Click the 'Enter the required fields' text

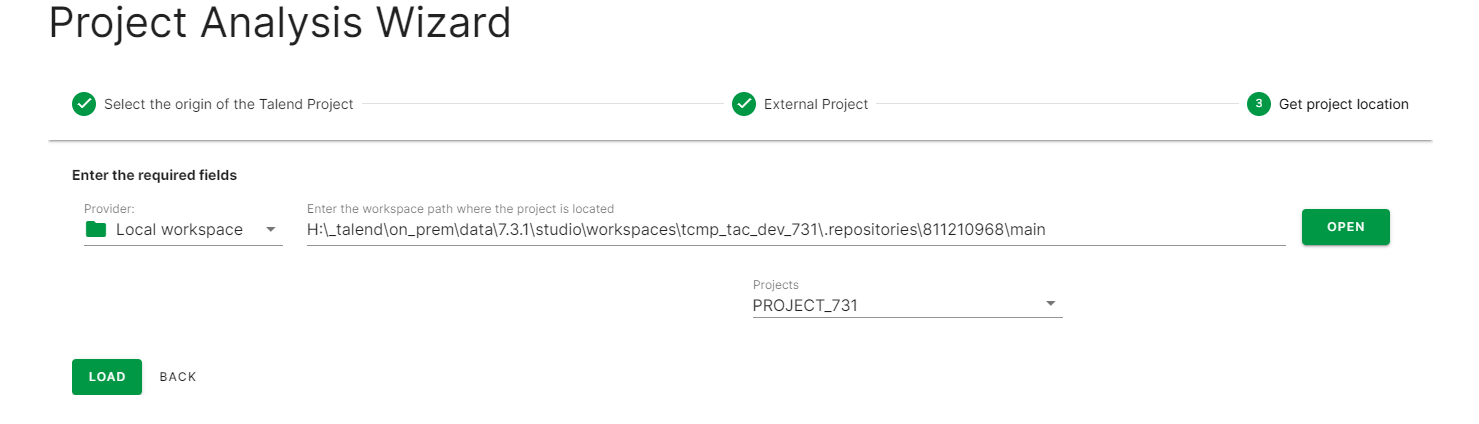pyautogui.click(x=154, y=175)
